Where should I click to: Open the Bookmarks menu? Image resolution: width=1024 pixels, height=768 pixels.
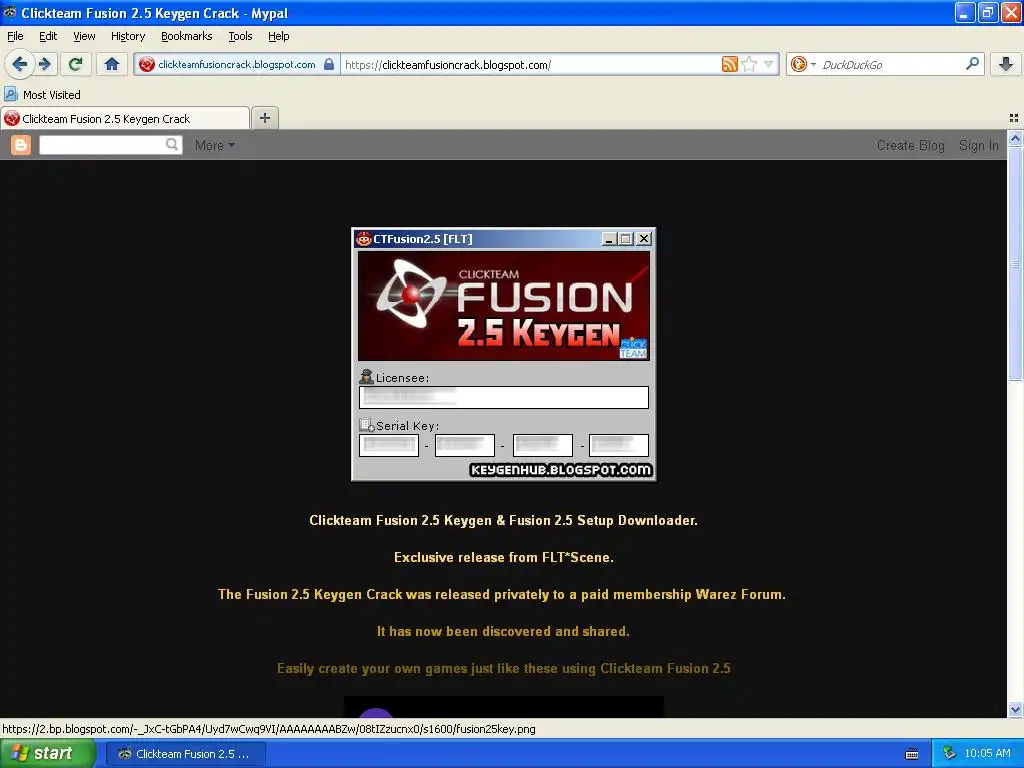[187, 36]
